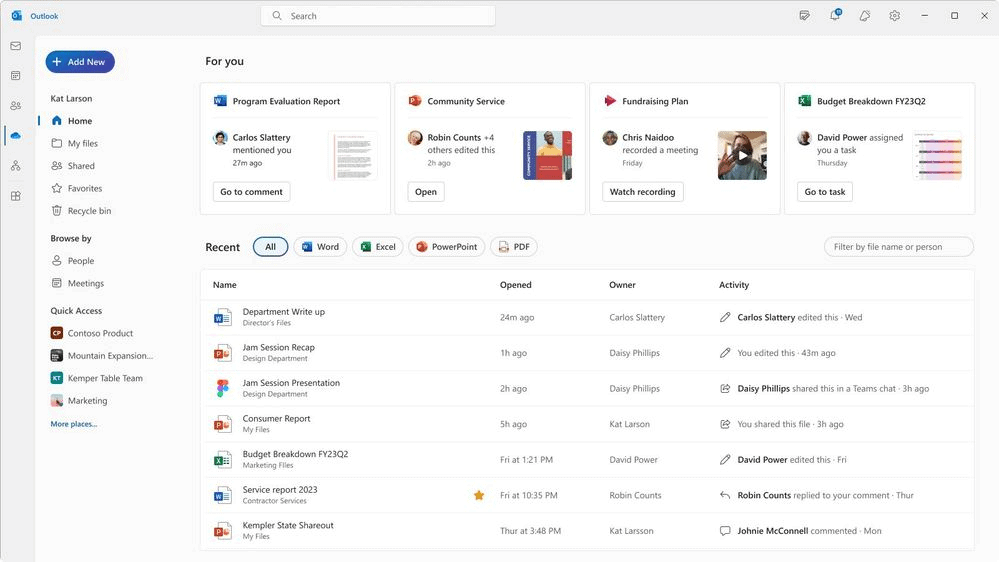This screenshot has width=999, height=562.
Task: Click Chris Naidoo's avatar in Fundraising Plan card
Action: (610, 138)
